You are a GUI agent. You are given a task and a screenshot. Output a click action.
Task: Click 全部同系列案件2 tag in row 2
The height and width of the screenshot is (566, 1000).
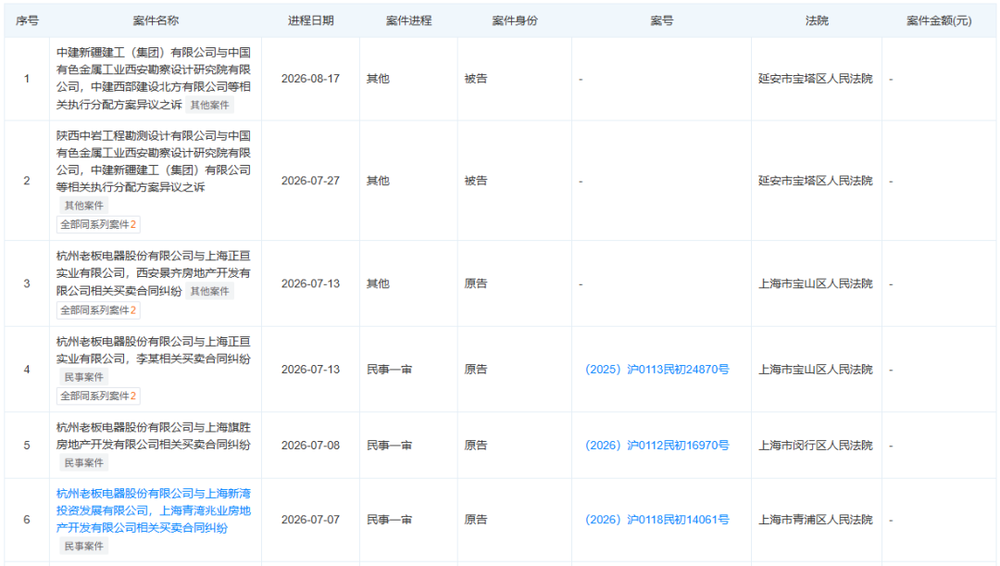pos(98,225)
